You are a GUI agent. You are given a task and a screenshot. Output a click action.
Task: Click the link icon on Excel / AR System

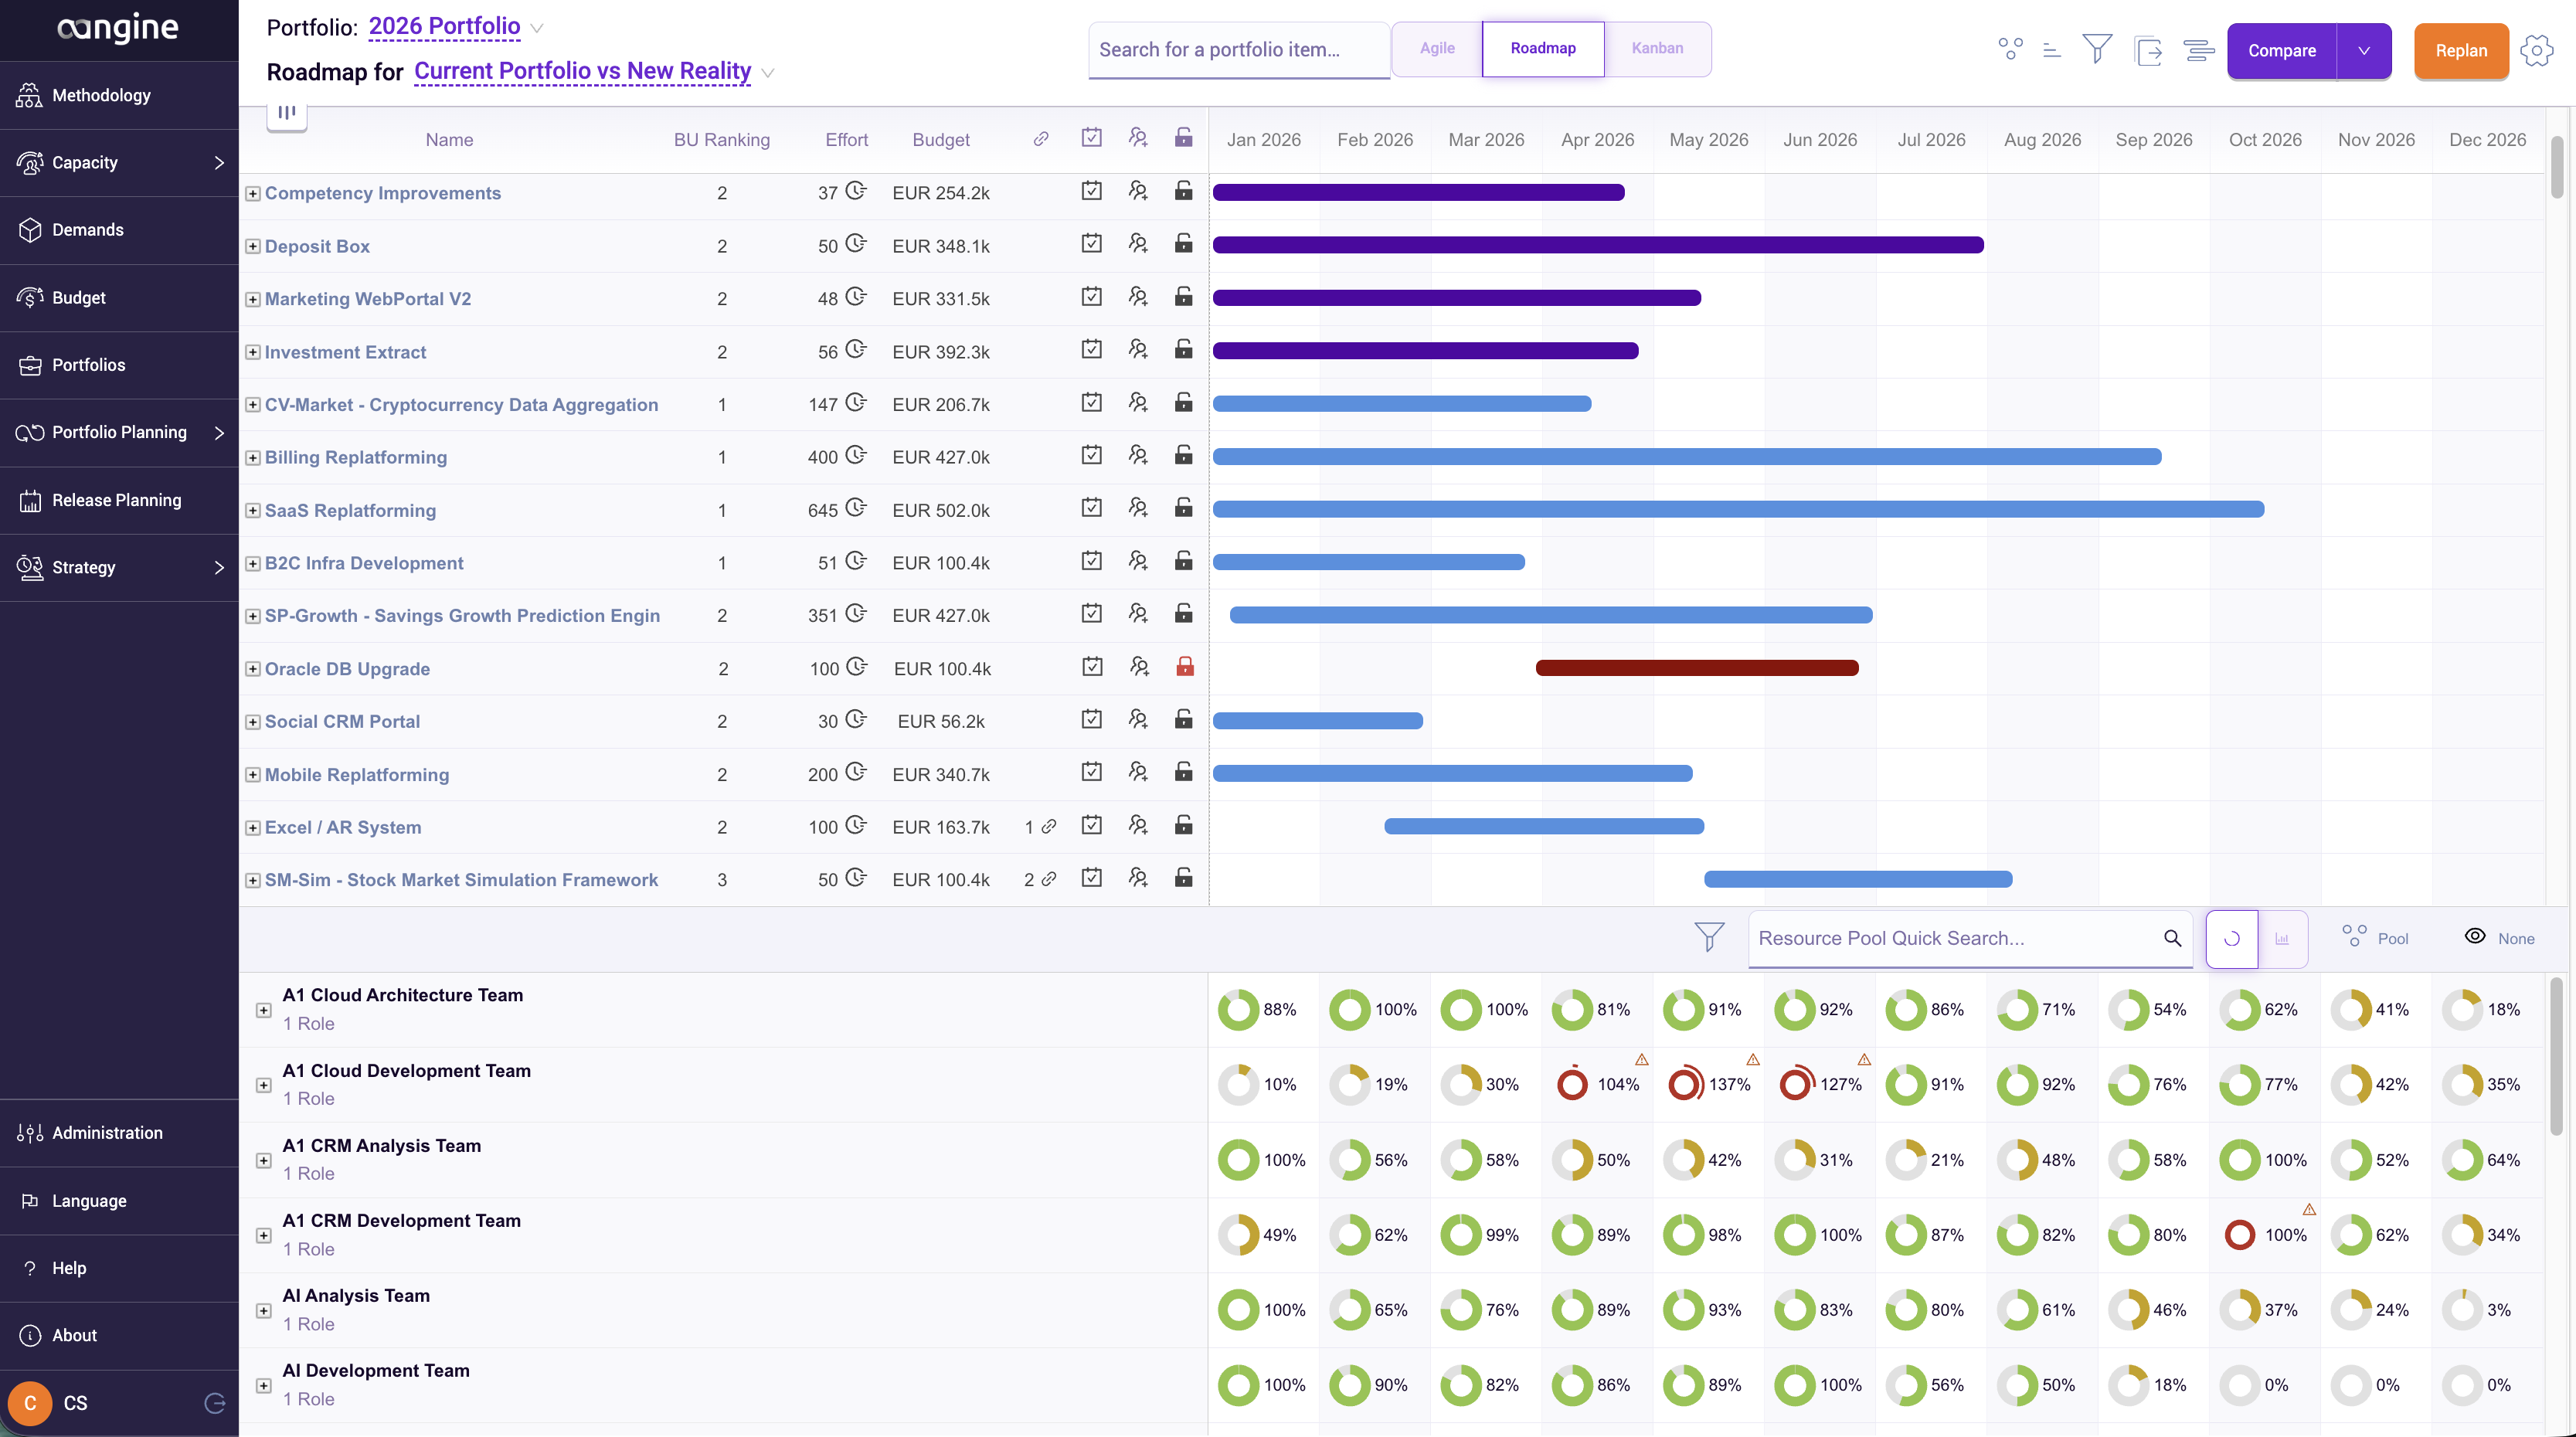(1048, 827)
